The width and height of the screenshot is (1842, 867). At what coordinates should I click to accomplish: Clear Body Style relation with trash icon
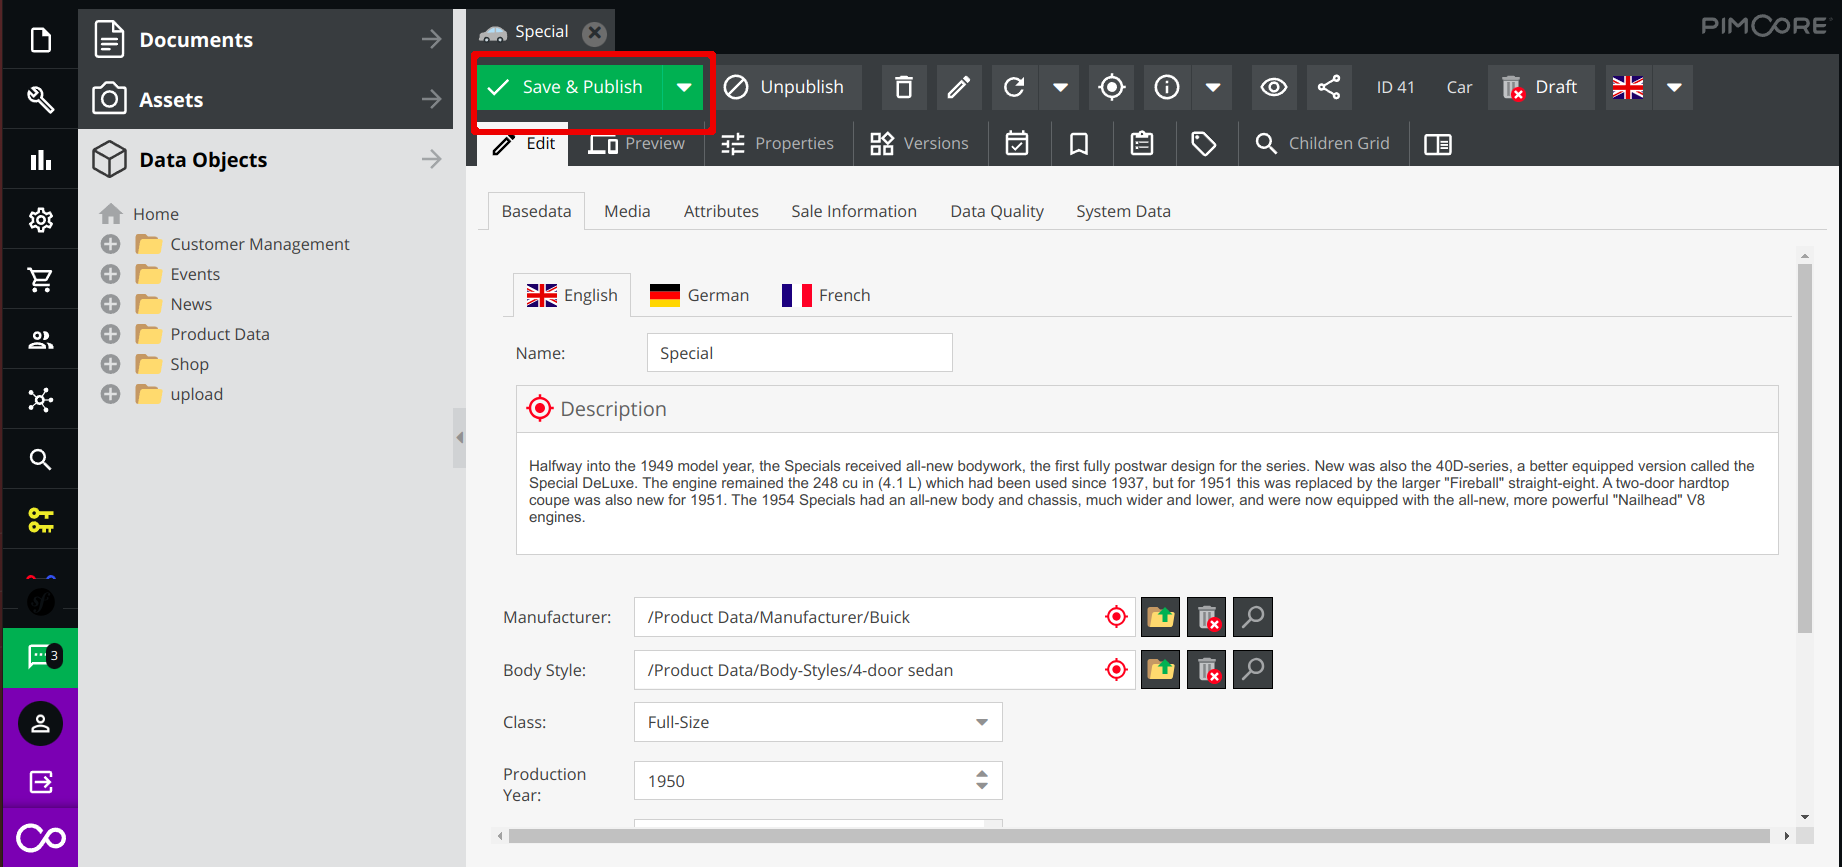(x=1207, y=670)
